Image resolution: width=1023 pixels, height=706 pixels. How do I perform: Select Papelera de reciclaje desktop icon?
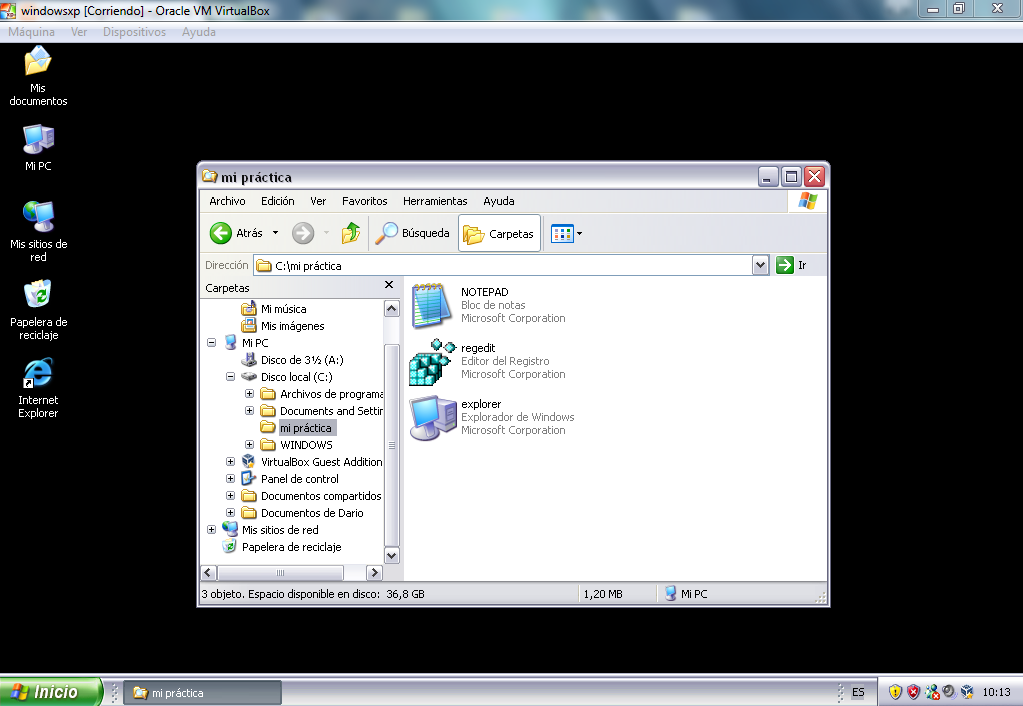coord(38,309)
